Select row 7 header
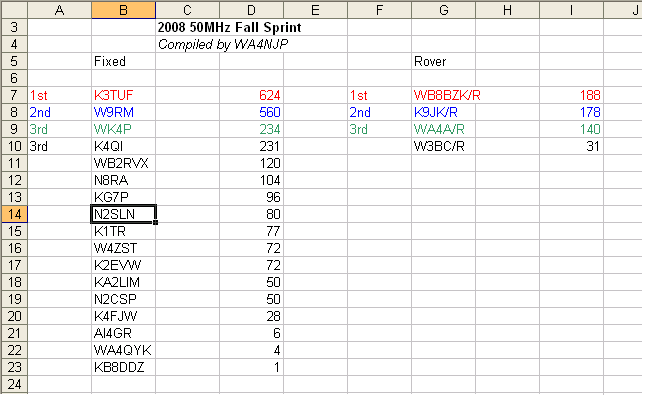 14,95
